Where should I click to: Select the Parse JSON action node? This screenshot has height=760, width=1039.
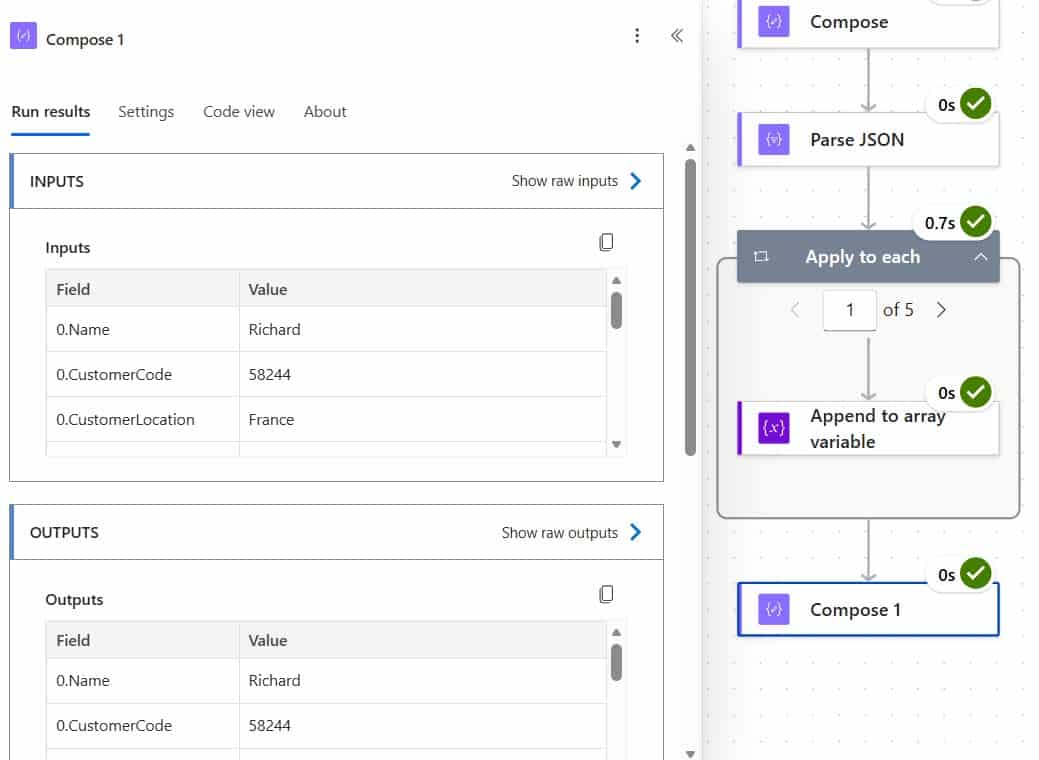click(x=868, y=139)
